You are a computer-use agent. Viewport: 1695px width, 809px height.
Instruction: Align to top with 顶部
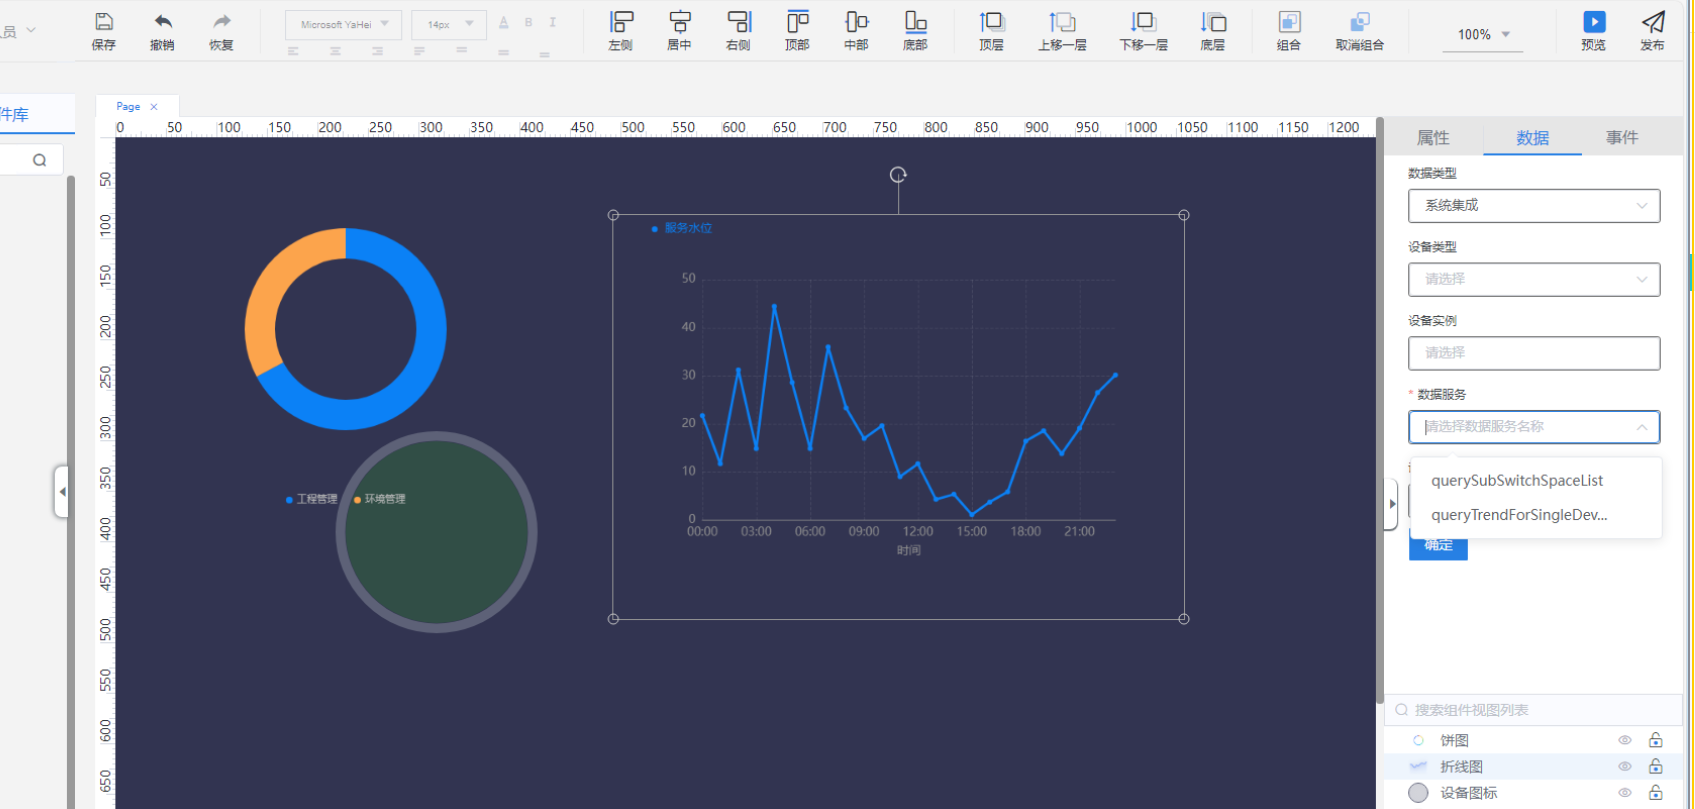(797, 31)
